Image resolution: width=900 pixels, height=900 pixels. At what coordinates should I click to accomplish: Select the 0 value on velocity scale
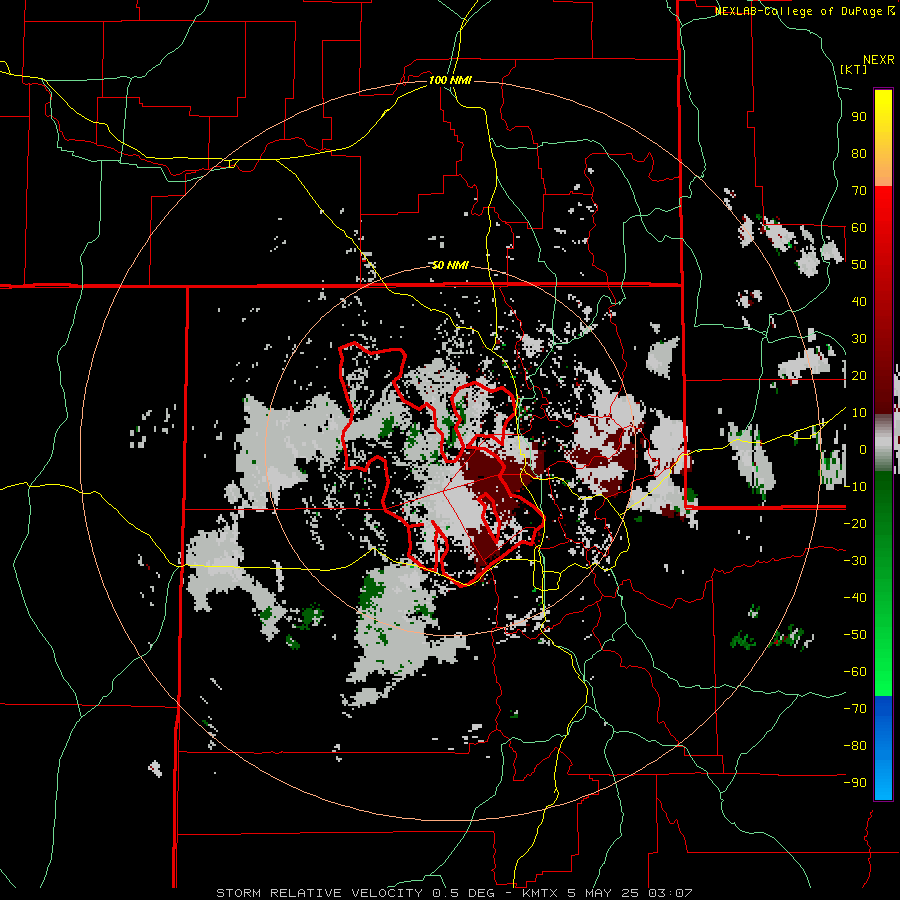[x=863, y=449]
